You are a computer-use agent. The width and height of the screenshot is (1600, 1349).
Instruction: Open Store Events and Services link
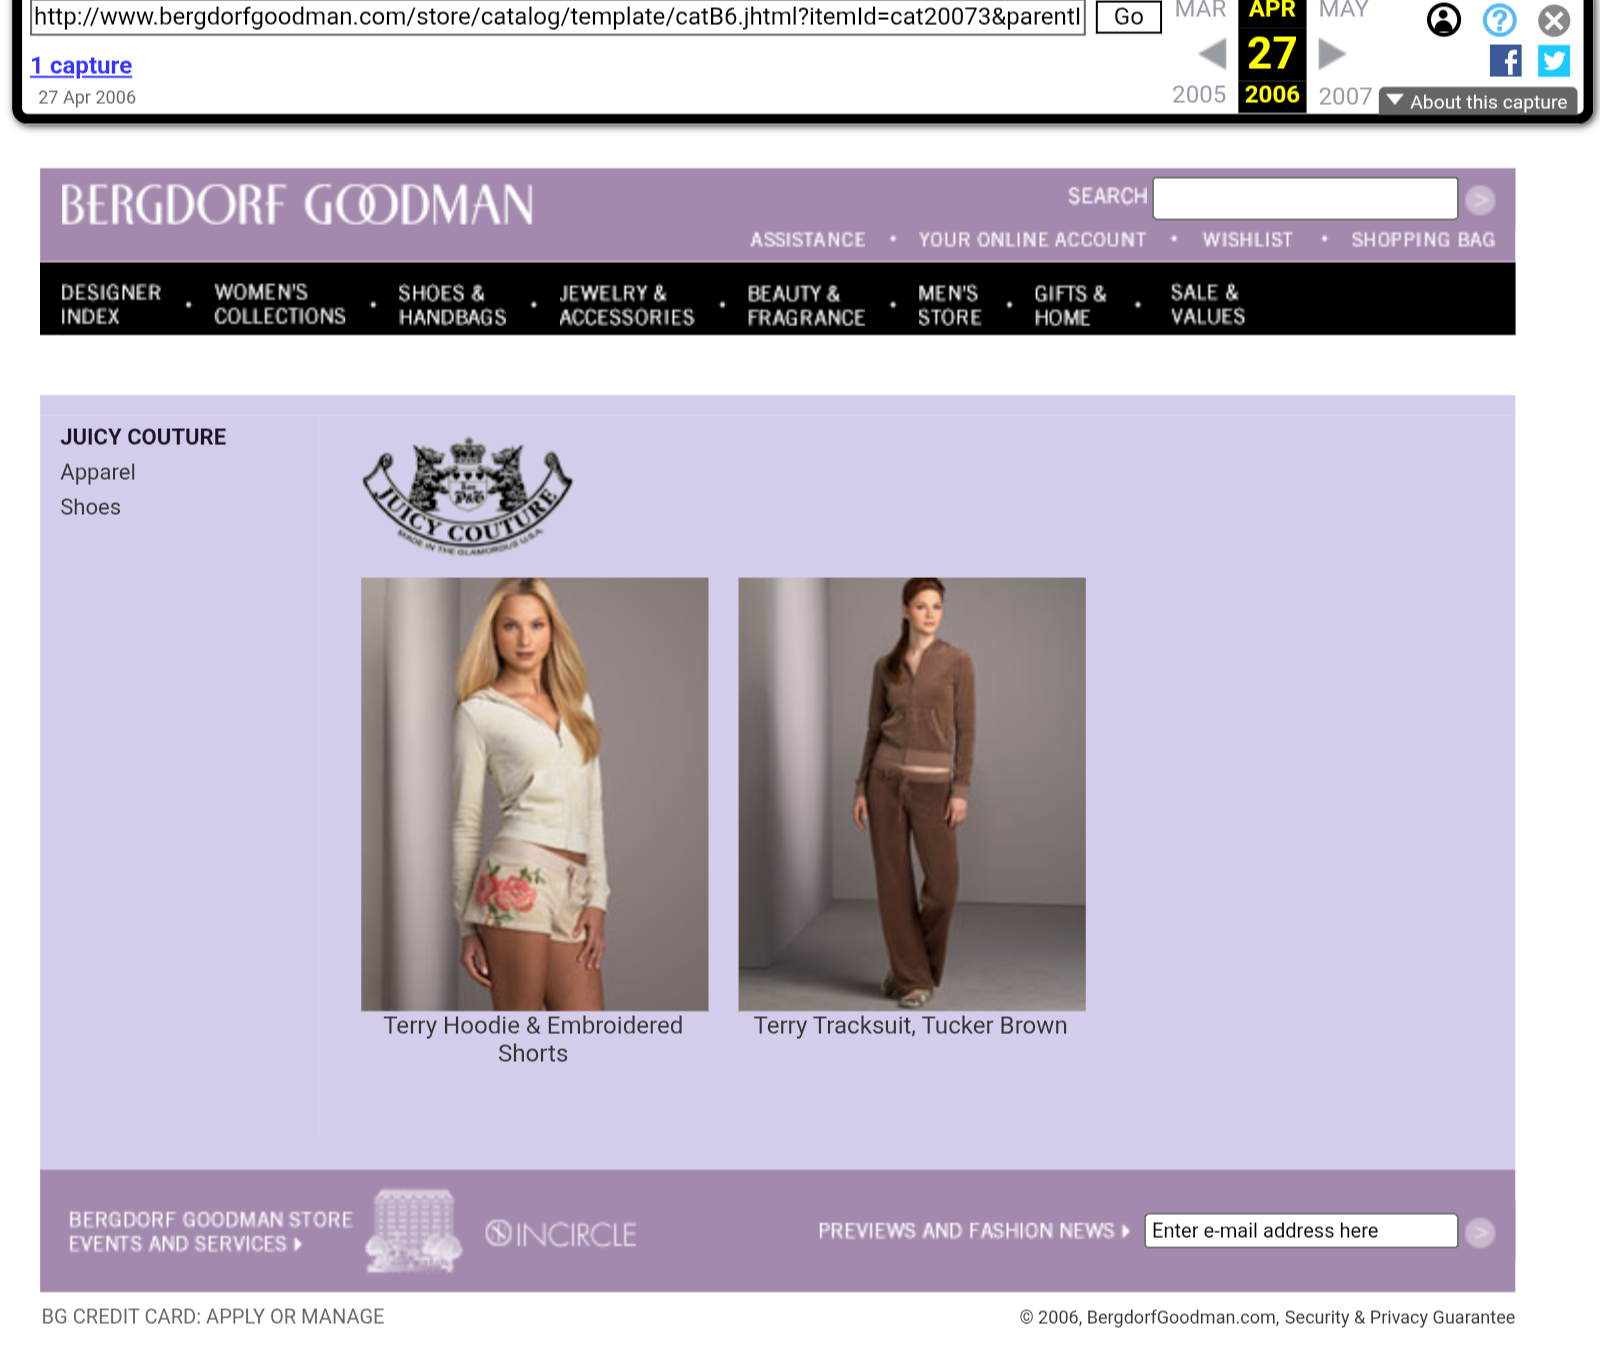point(210,1232)
